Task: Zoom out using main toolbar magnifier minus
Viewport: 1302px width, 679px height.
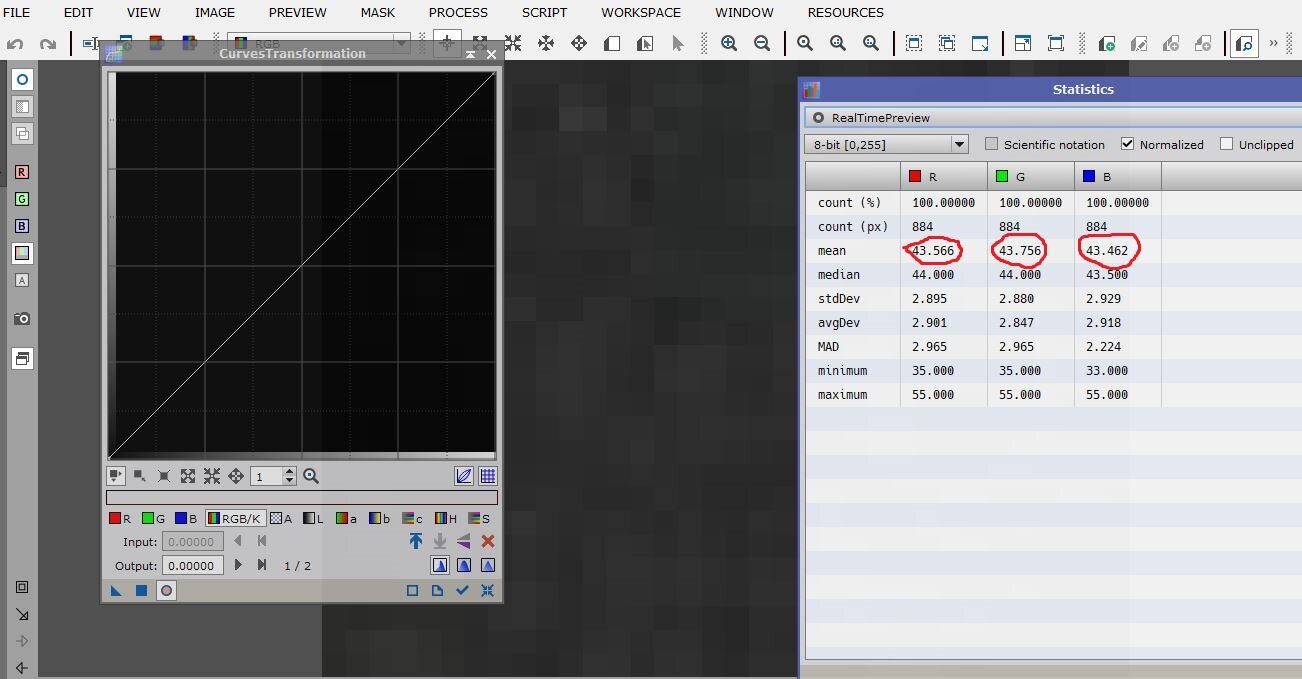Action: pyautogui.click(x=762, y=44)
